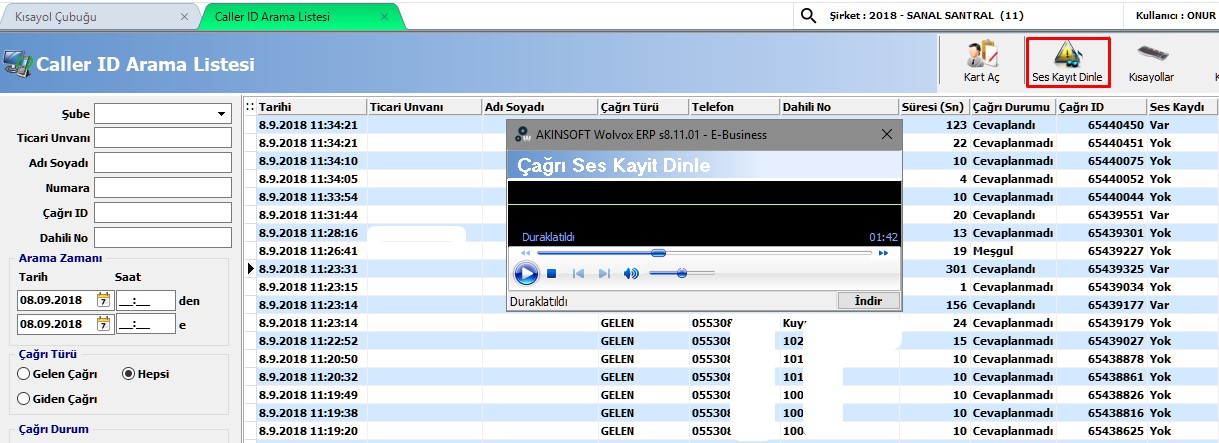Click the end time field
This screenshot has width=1219, height=443.
click(145, 324)
